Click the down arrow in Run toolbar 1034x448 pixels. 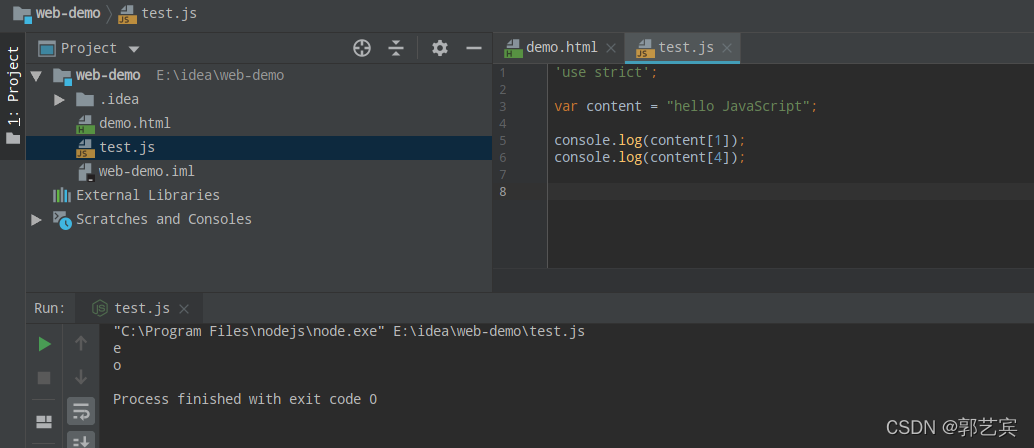coord(81,377)
